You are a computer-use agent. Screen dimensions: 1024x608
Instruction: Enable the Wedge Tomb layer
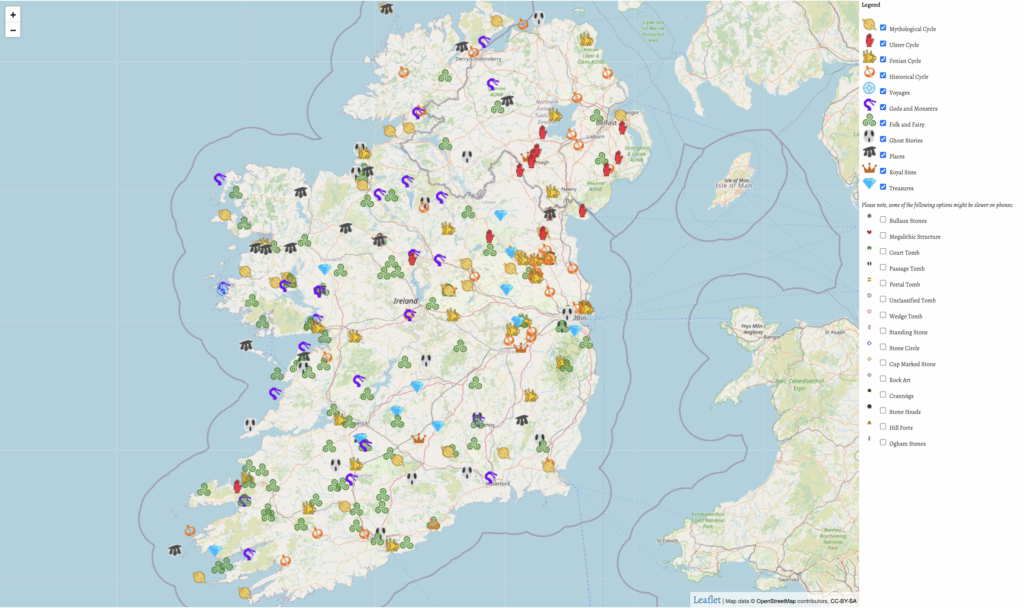pyautogui.click(x=883, y=315)
